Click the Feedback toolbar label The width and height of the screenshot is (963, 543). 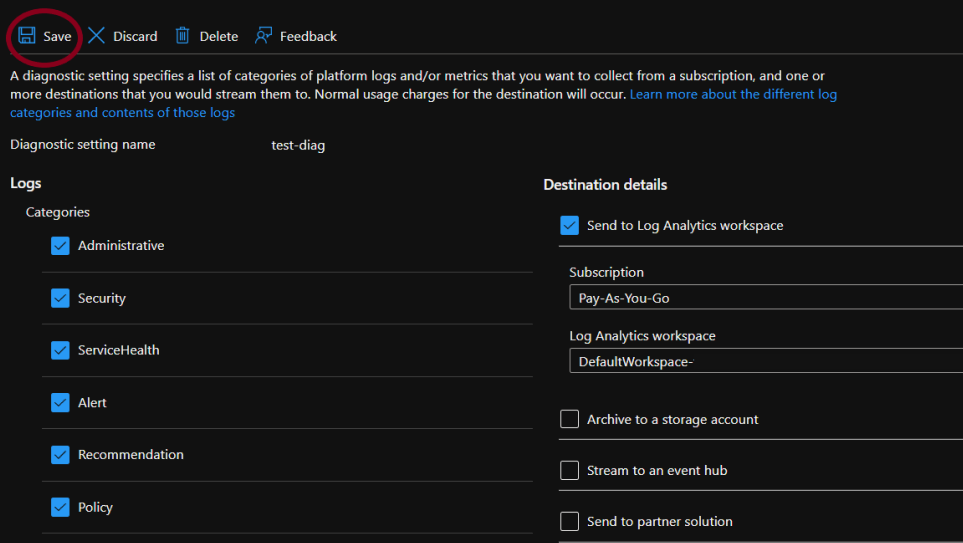(x=308, y=36)
